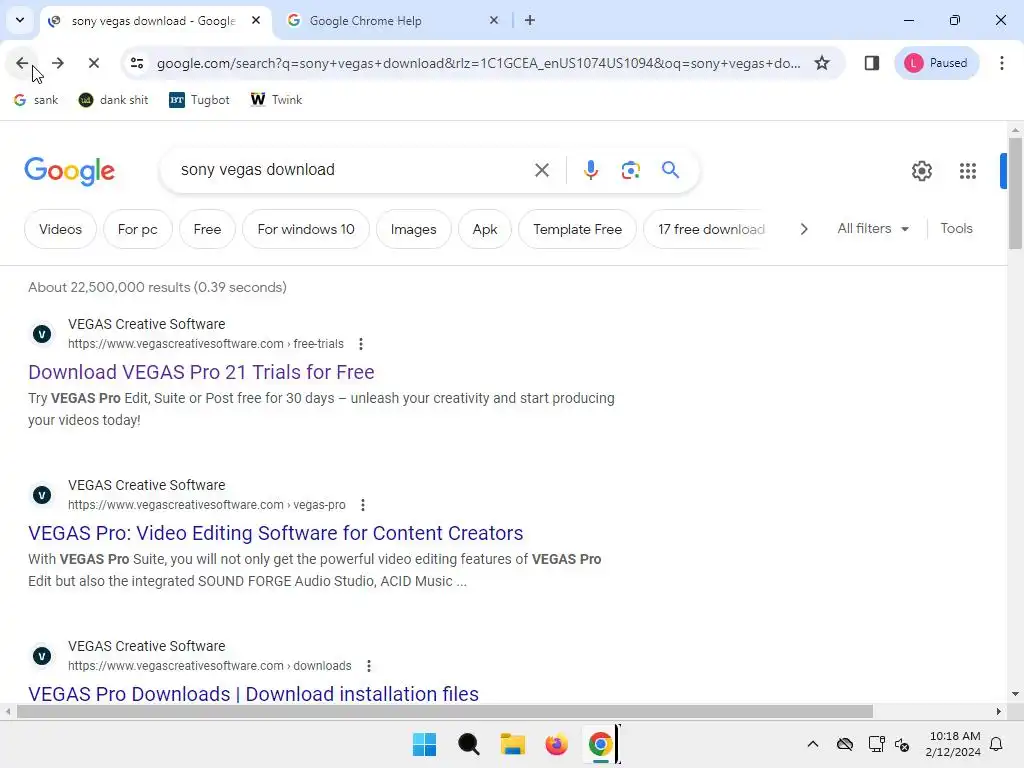Apply the For pc filter chip

click(x=137, y=229)
